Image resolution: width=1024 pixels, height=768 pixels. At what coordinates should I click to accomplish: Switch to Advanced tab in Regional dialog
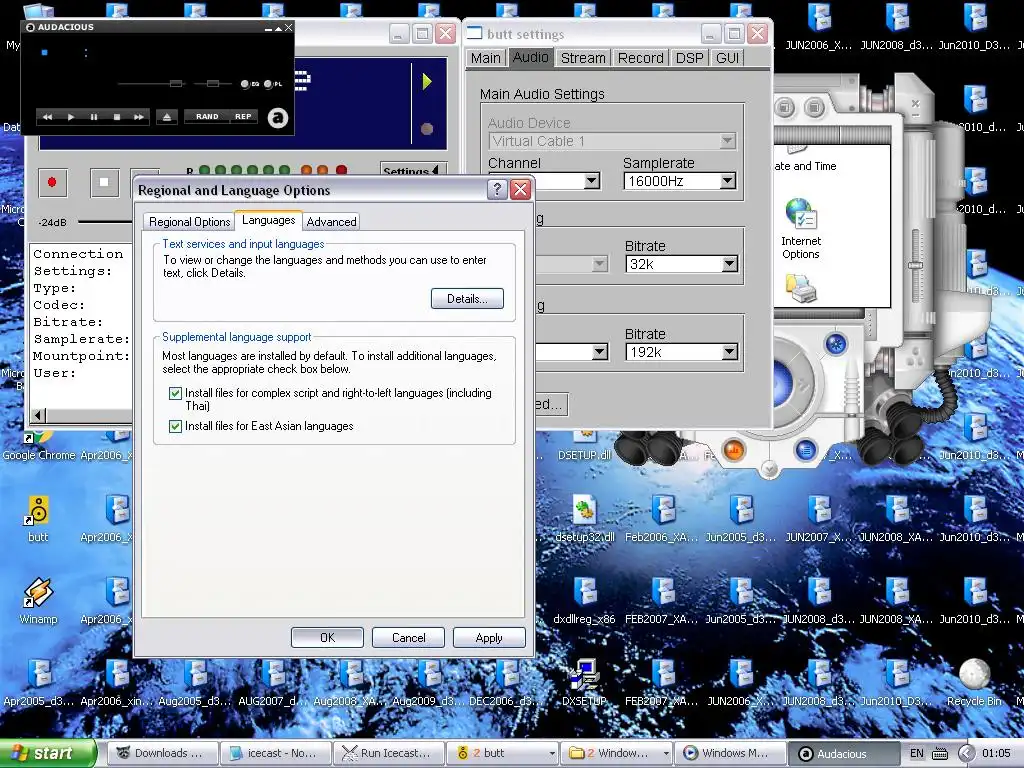point(331,221)
